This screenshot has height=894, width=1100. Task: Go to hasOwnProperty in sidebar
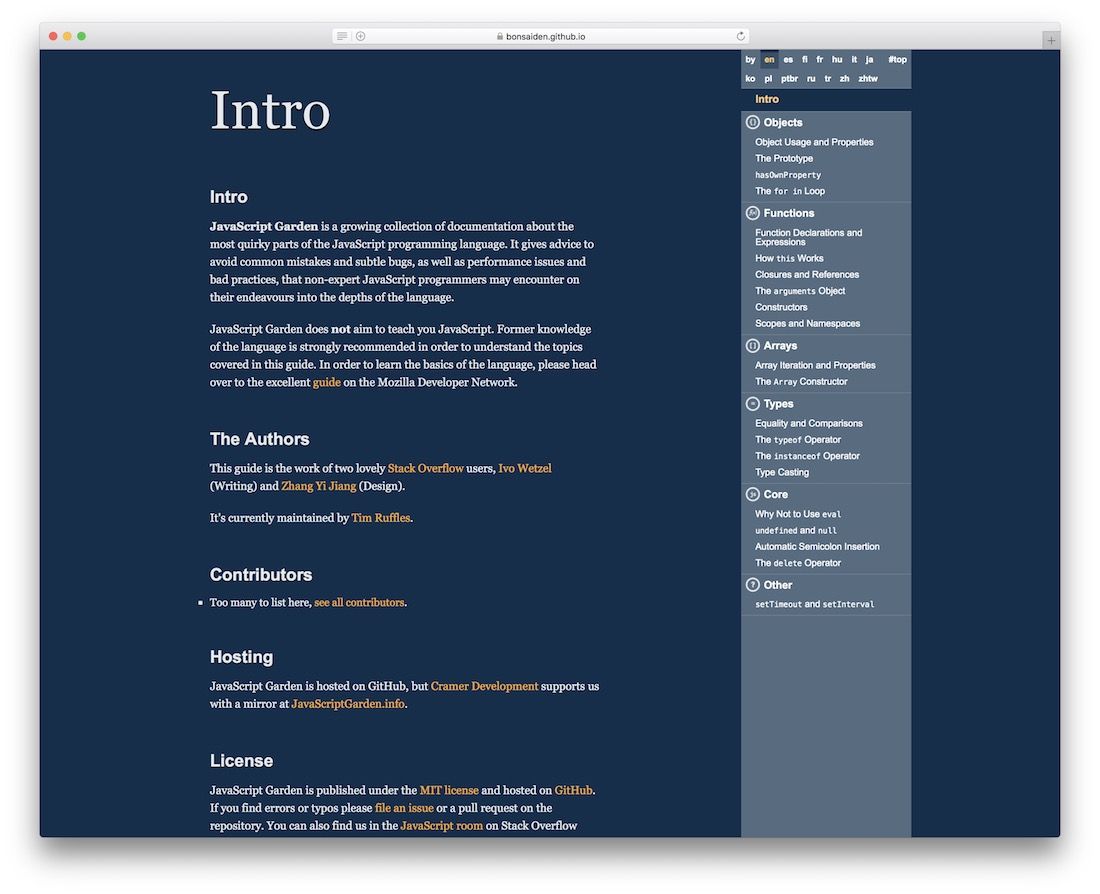pos(788,175)
